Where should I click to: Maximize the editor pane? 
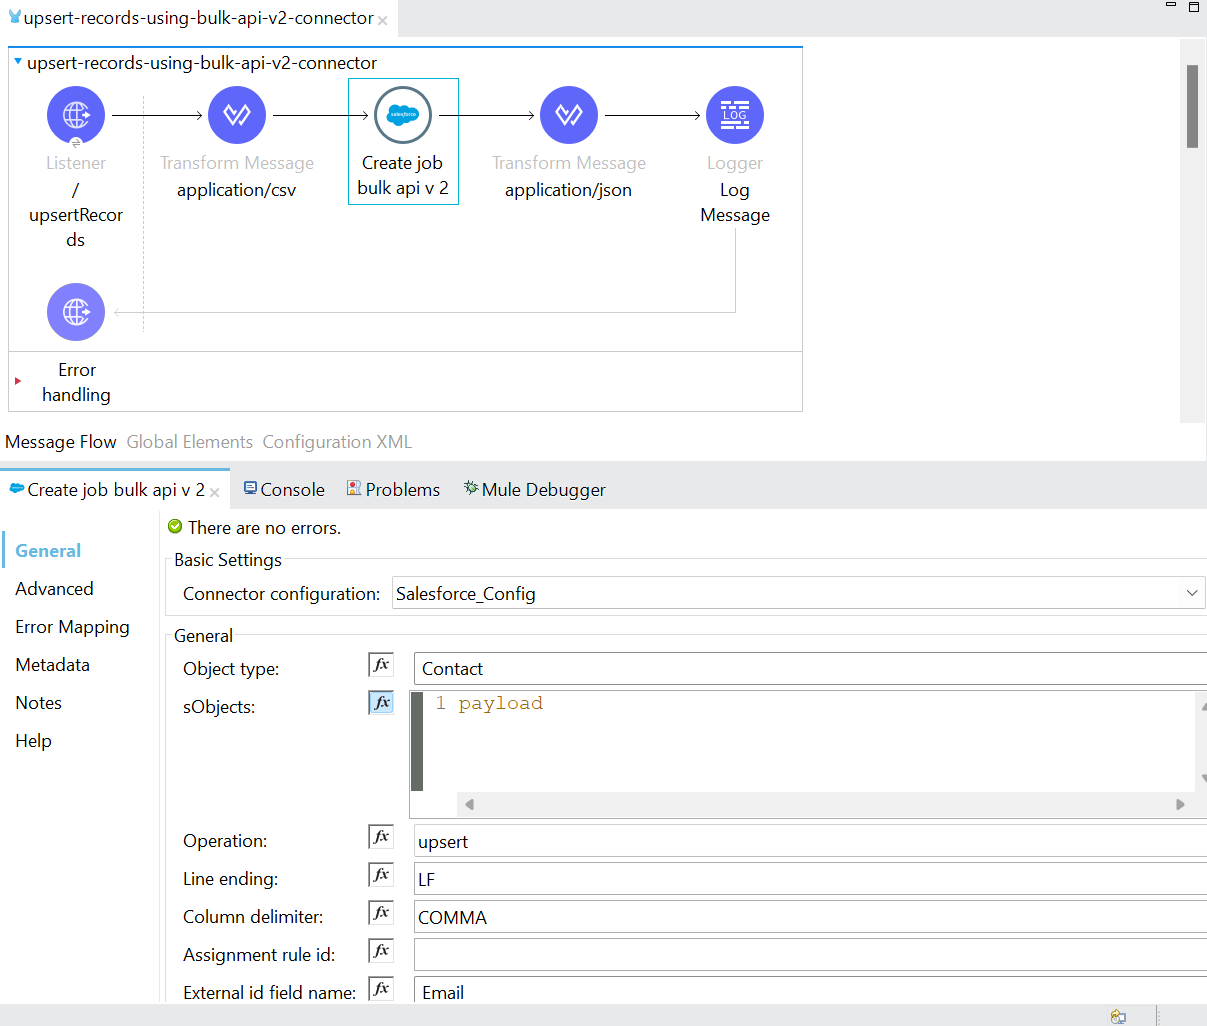pyautogui.click(x=1194, y=6)
